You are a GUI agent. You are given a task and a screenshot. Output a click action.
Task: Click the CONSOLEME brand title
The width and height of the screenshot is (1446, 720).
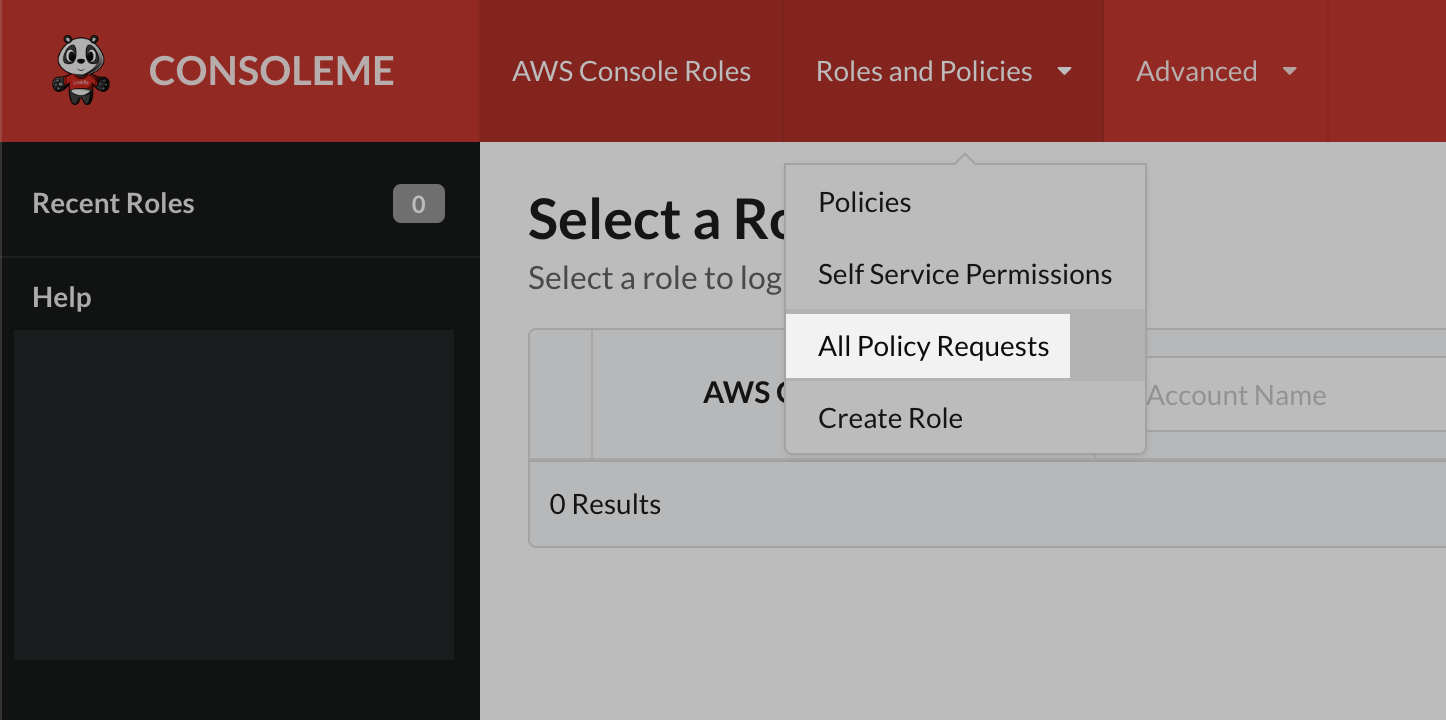click(x=271, y=71)
